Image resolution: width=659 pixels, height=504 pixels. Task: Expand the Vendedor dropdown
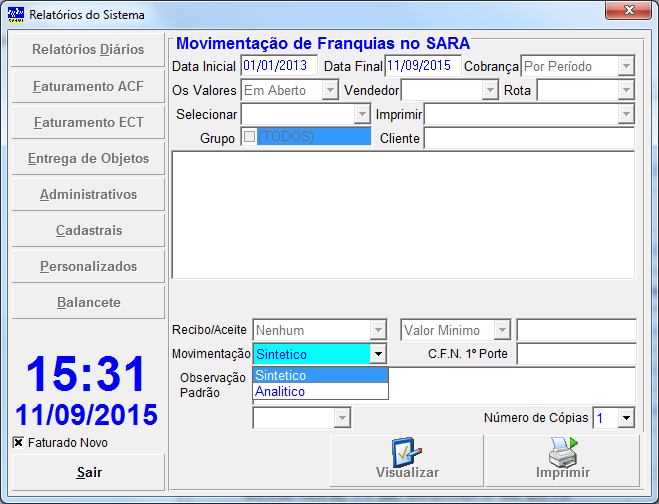point(490,90)
